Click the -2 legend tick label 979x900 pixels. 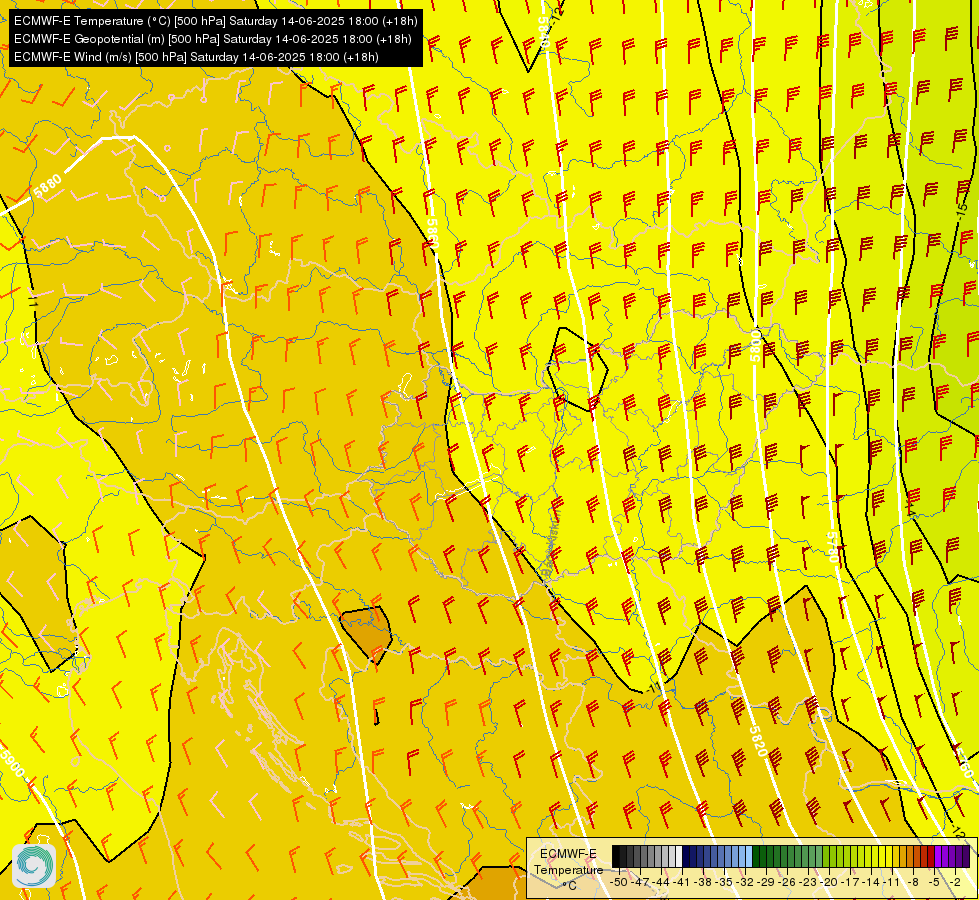pos(955,882)
